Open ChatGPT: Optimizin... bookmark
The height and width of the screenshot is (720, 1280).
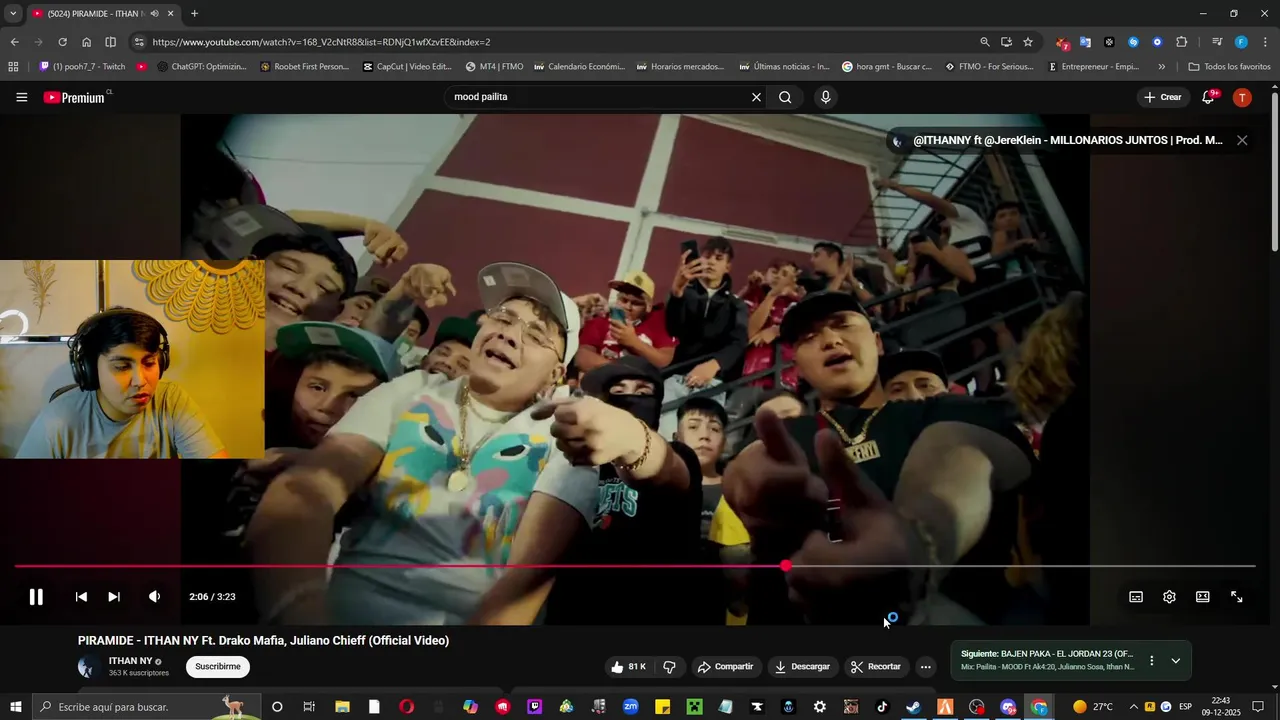[201, 67]
